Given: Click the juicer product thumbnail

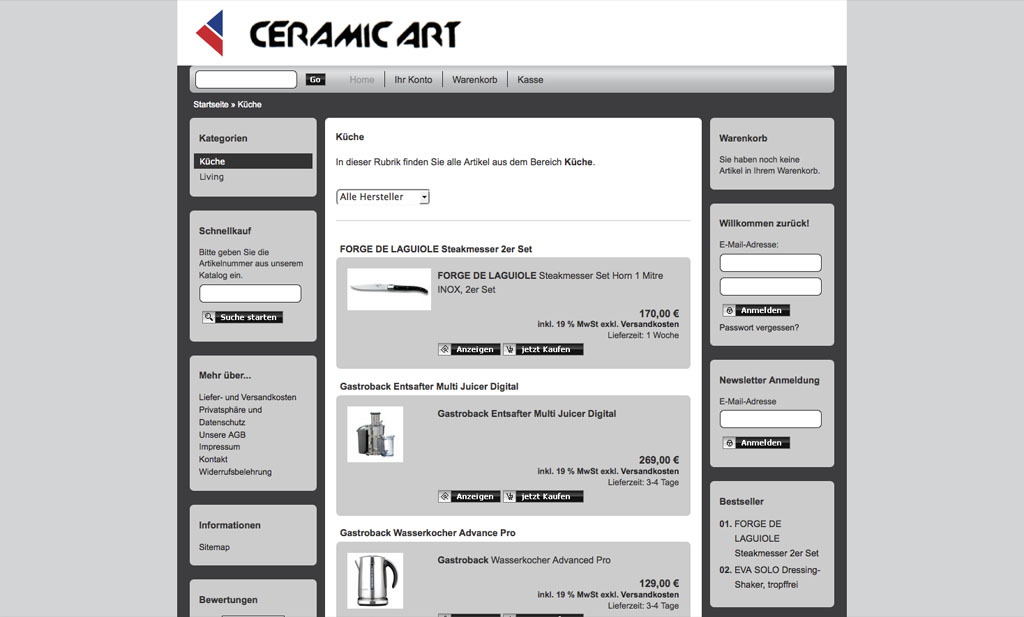Looking at the screenshot, I should click(375, 434).
